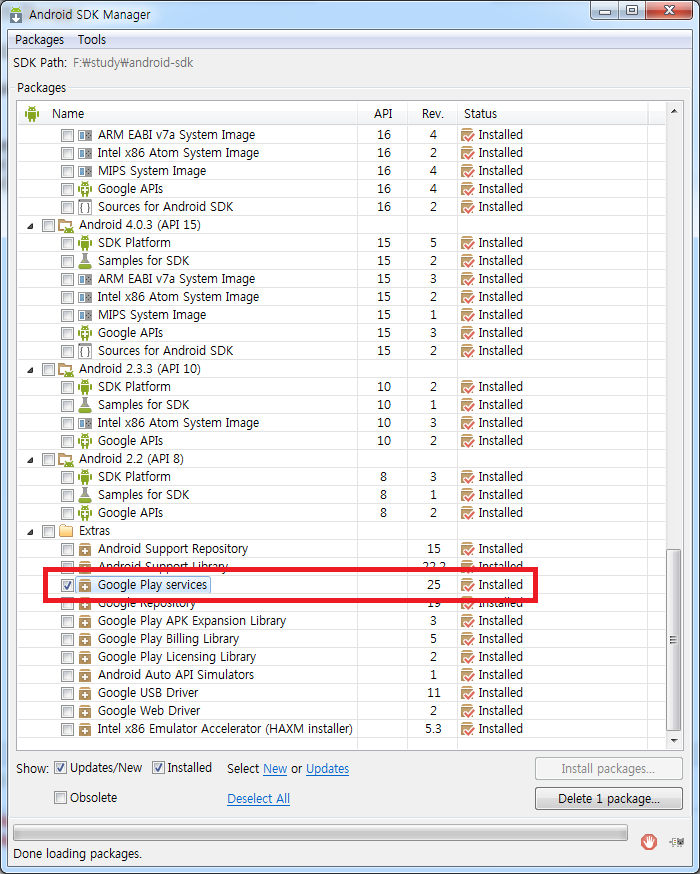
Task: Click the red stop icon beside progress bar
Action: pyautogui.click(x=648, y=842)
